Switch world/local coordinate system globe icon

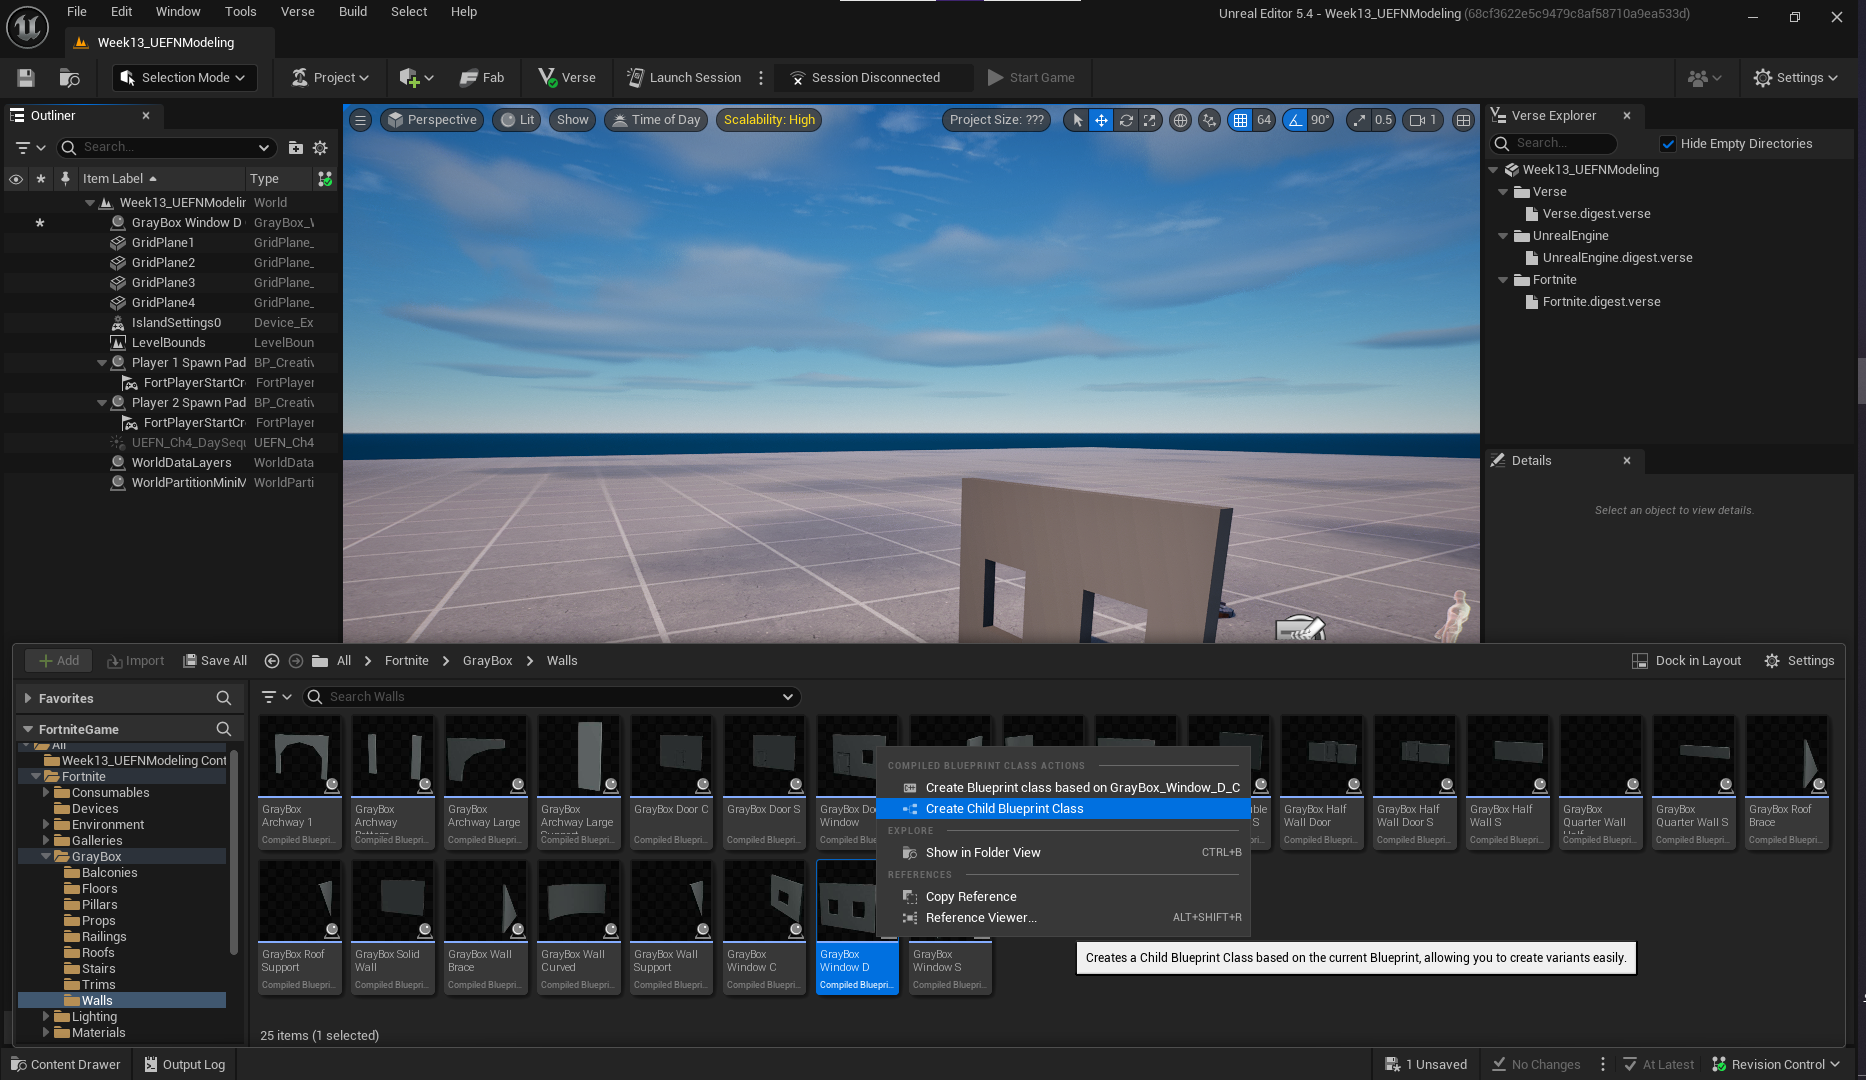(x=1181, y=120)
